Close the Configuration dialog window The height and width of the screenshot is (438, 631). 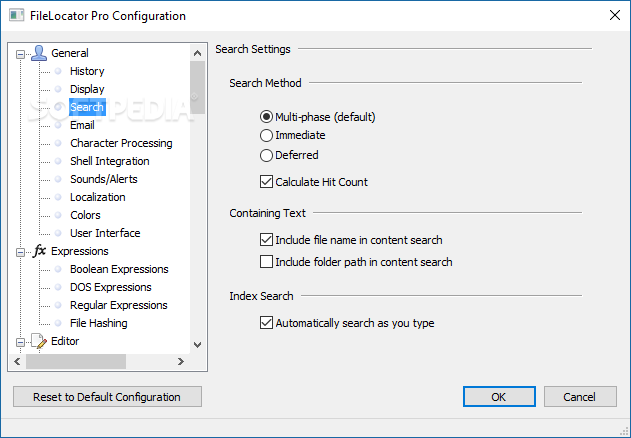[615, 15]
